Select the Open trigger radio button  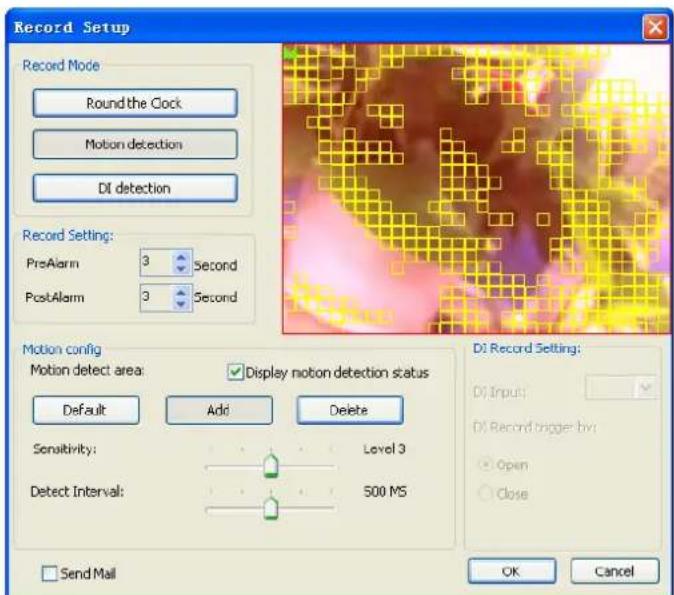pos(485,465)
